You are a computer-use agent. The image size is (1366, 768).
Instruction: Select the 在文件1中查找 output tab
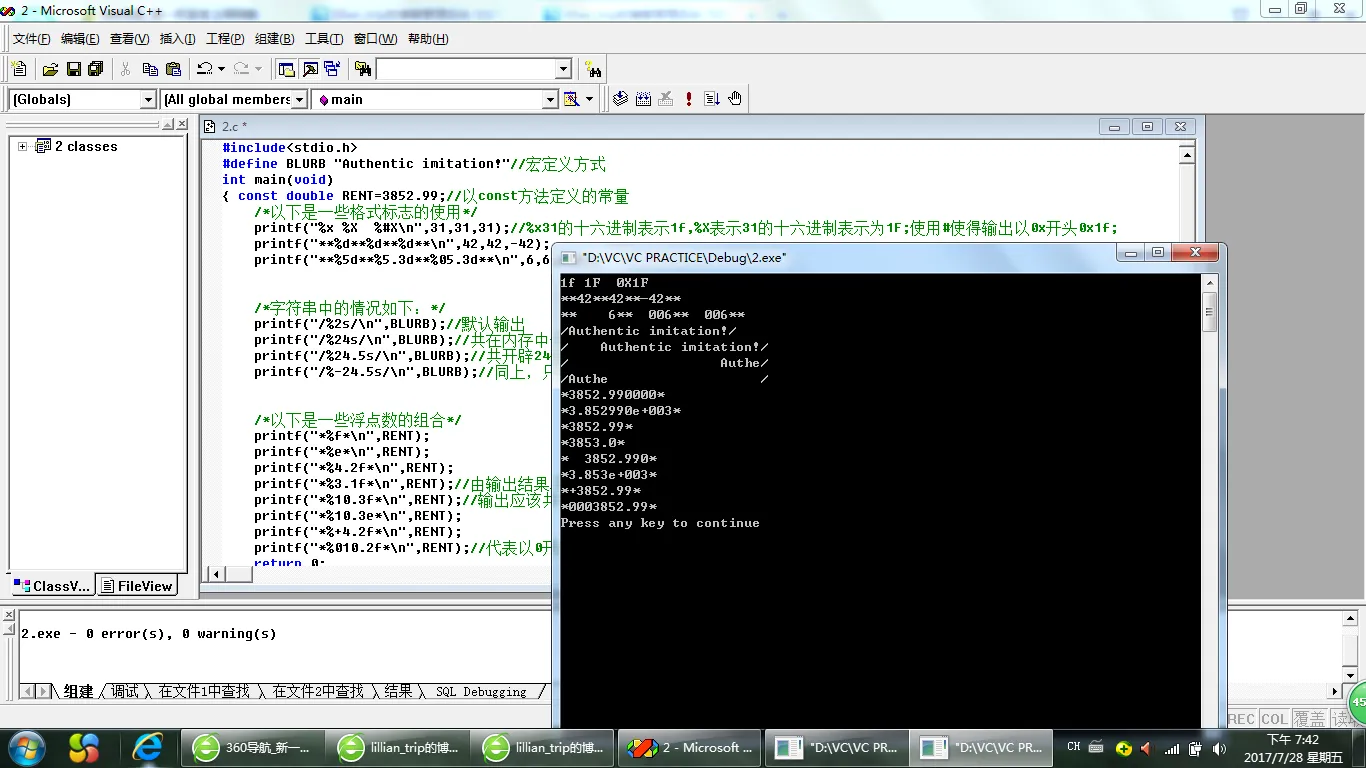tap(204, 691)
